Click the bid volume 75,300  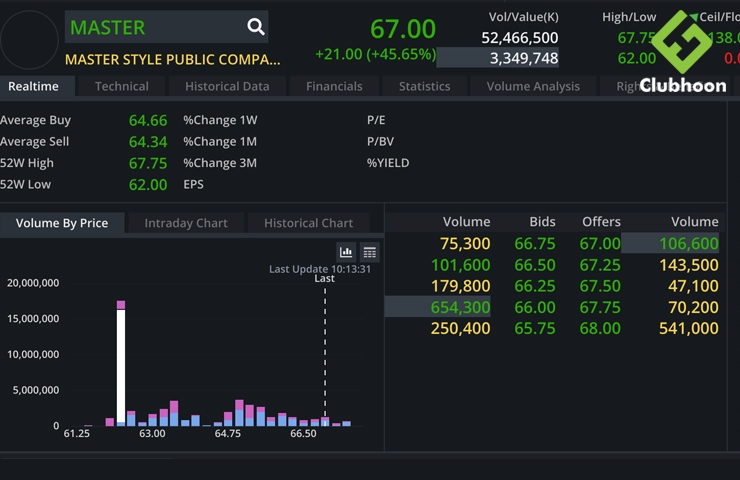[x=465, y=244]
